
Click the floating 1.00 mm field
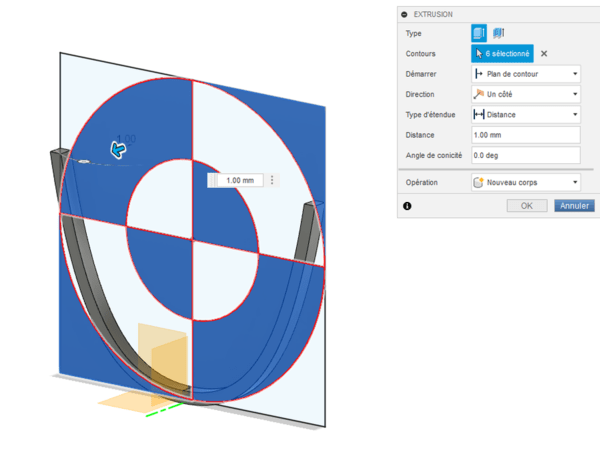coord(240,180)
